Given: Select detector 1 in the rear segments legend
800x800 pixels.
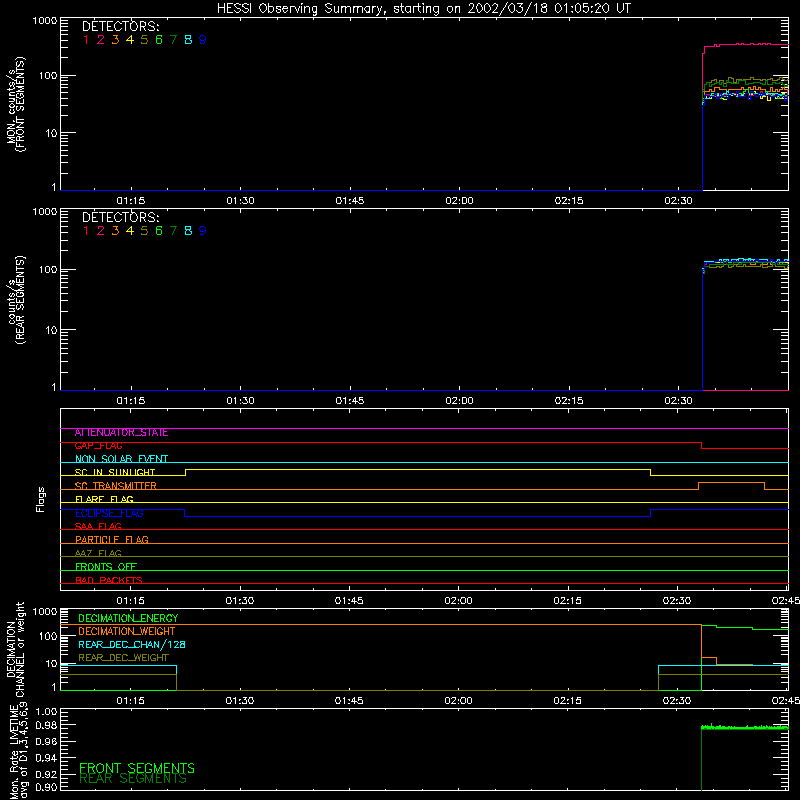Looking at the screenshot, I should [86, 231].
